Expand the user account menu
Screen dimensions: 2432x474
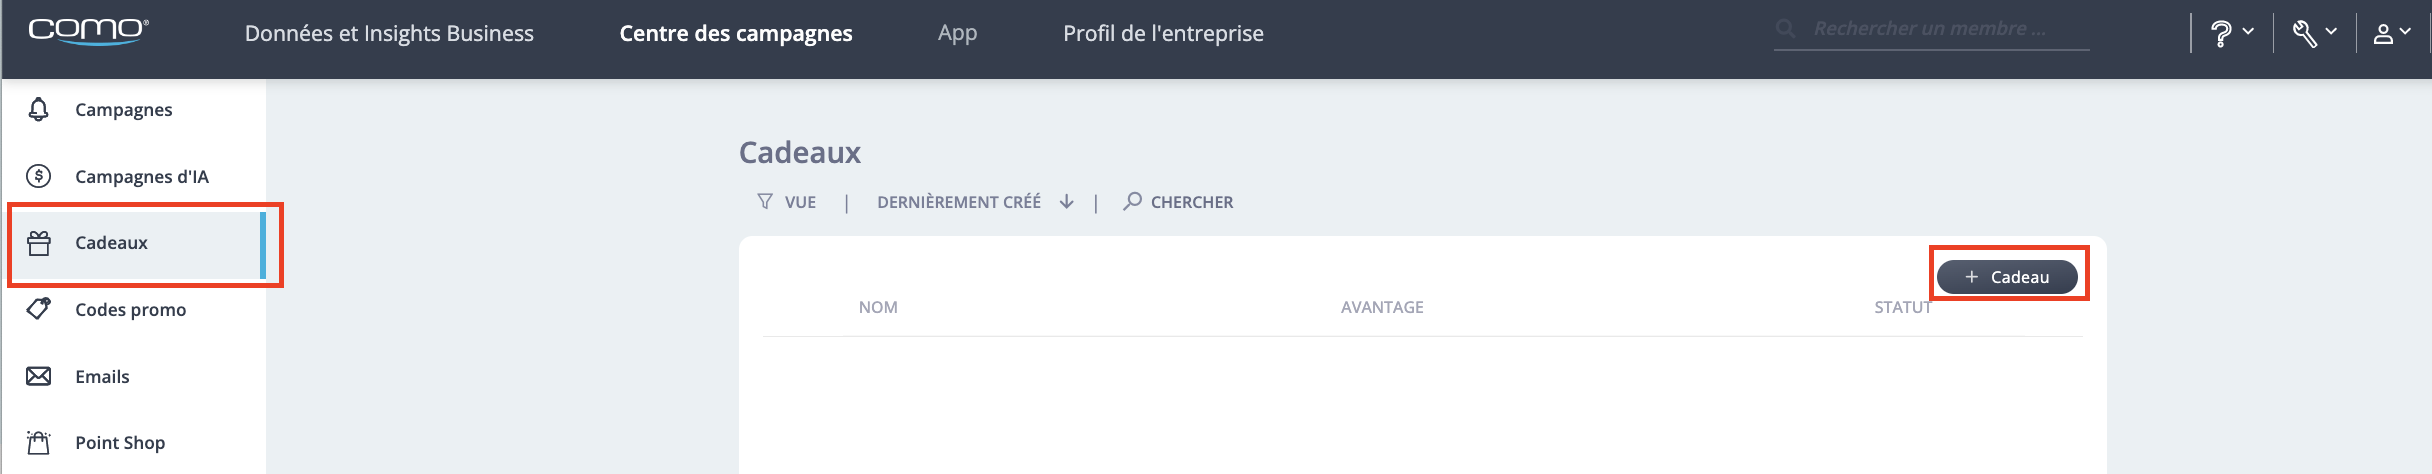point(2392,33)
